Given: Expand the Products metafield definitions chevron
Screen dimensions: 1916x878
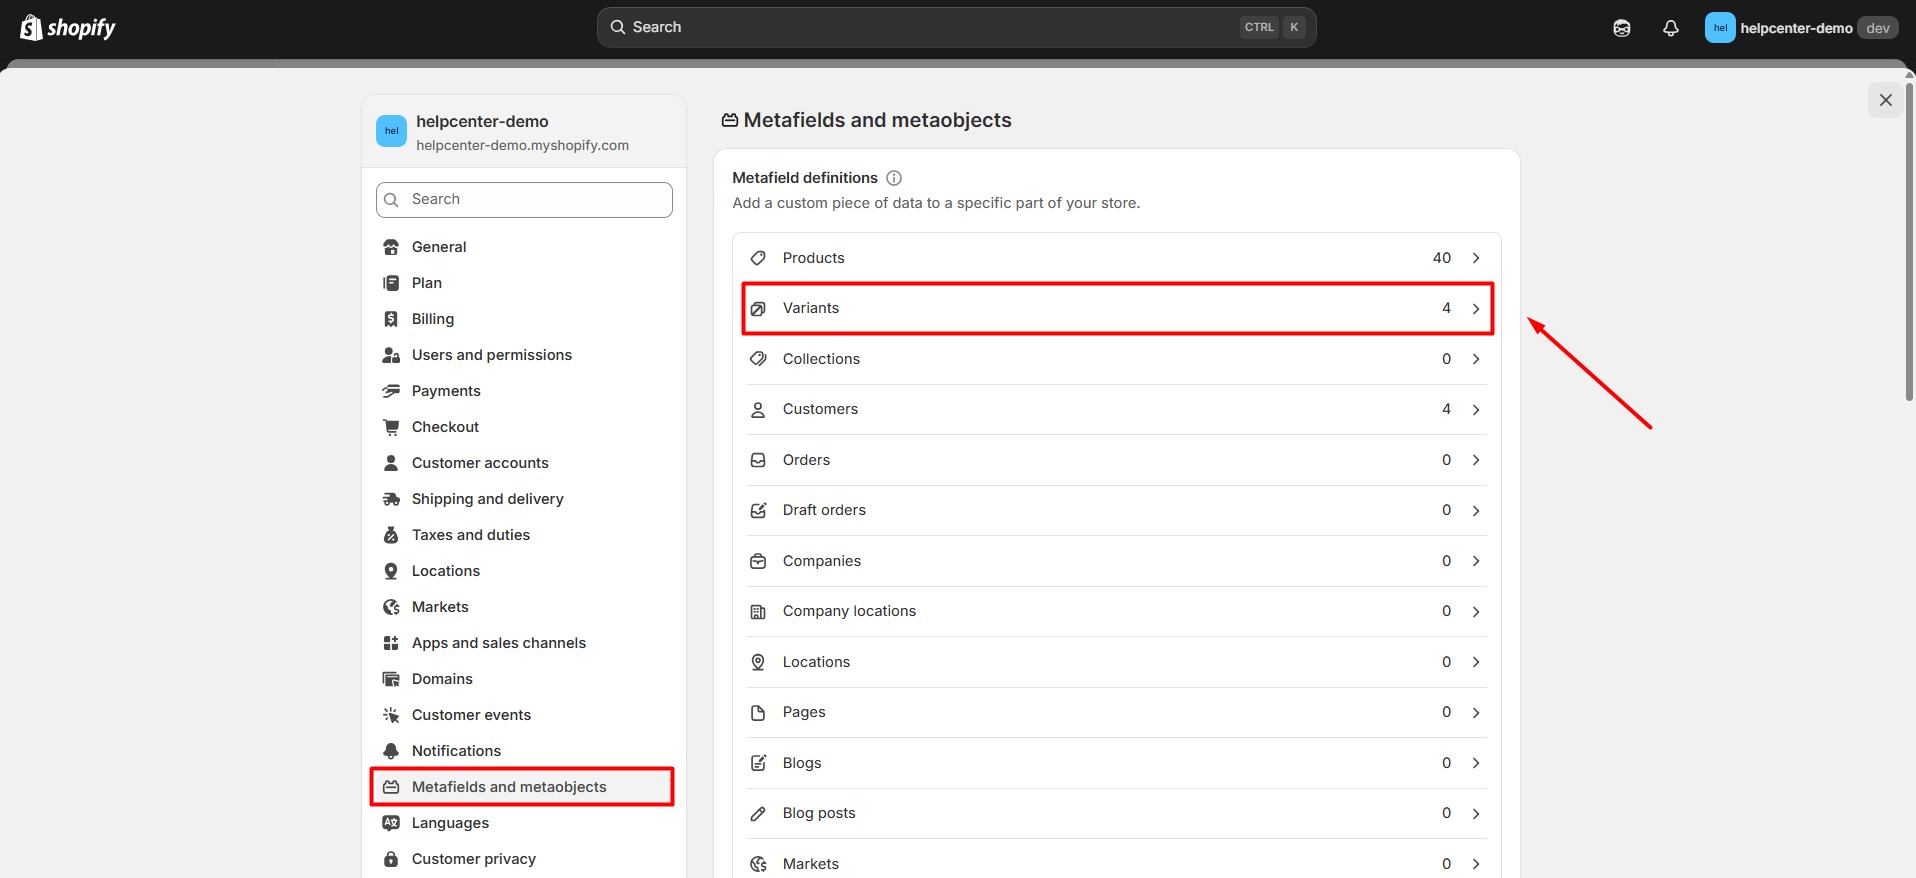Looking at the screenshot, I should 1476,258.
